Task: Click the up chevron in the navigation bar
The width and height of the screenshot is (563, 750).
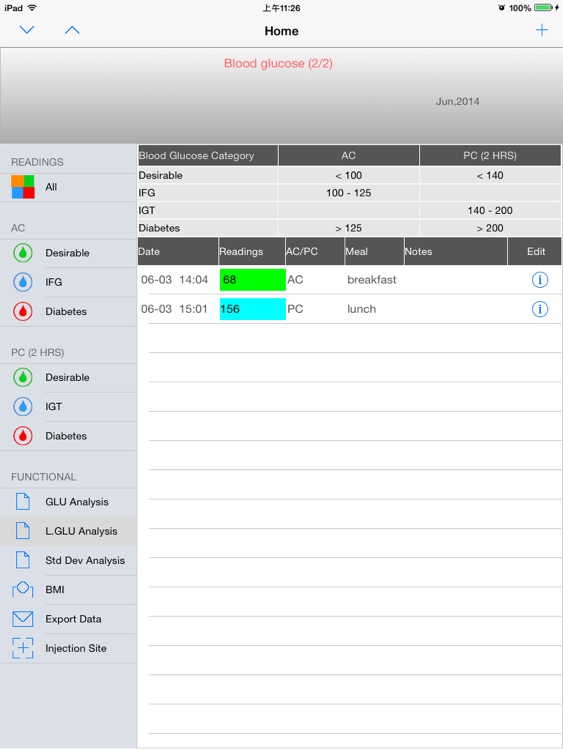Action: click(72, 30)
